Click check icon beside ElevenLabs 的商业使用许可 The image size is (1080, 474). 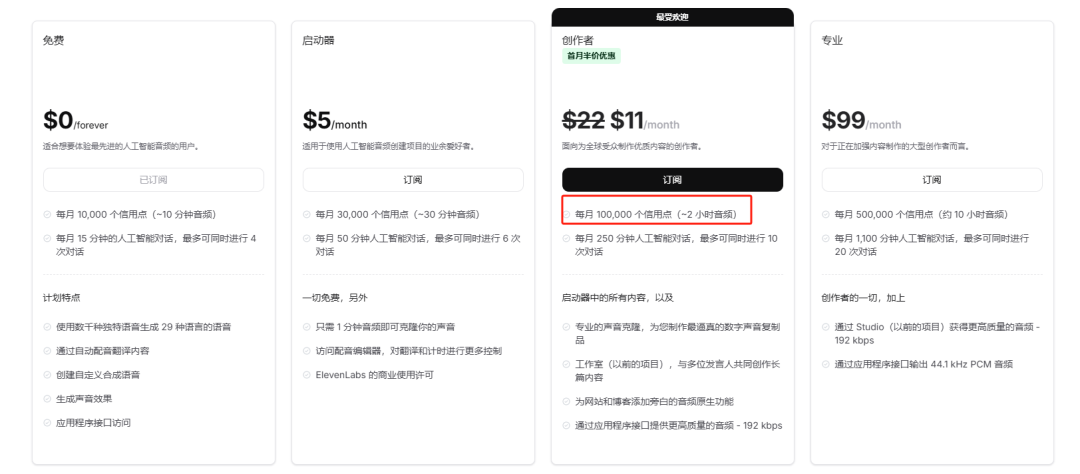click(x=307, y=375)
